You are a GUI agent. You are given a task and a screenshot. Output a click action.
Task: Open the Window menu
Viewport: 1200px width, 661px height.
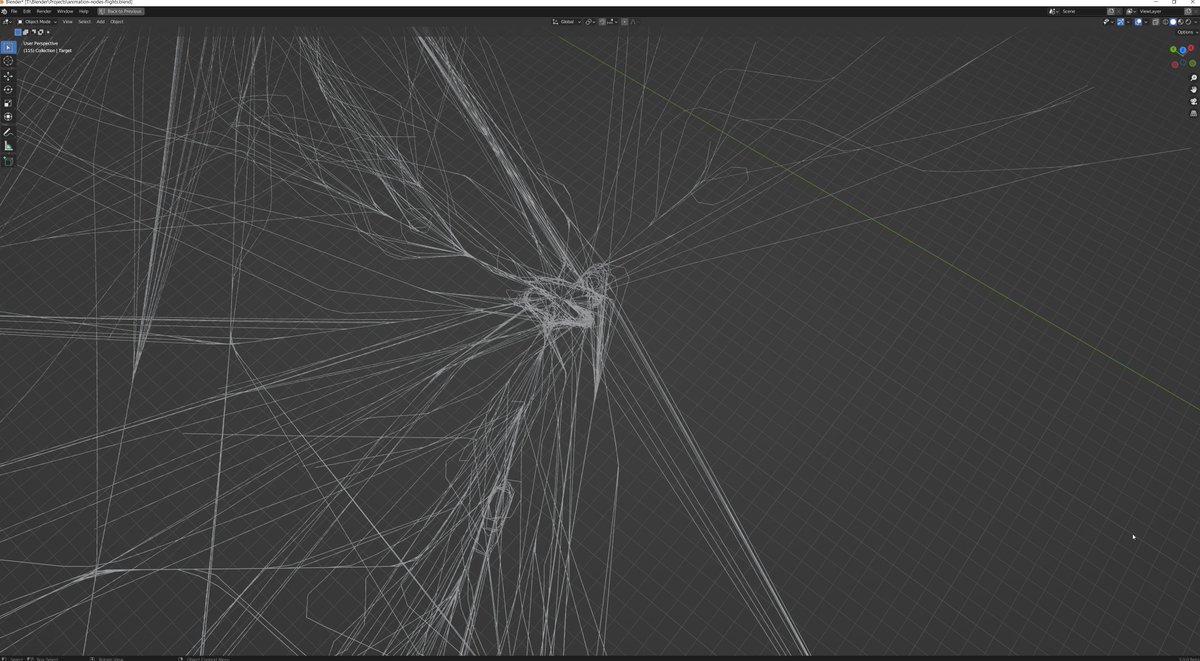coord(65,12)
